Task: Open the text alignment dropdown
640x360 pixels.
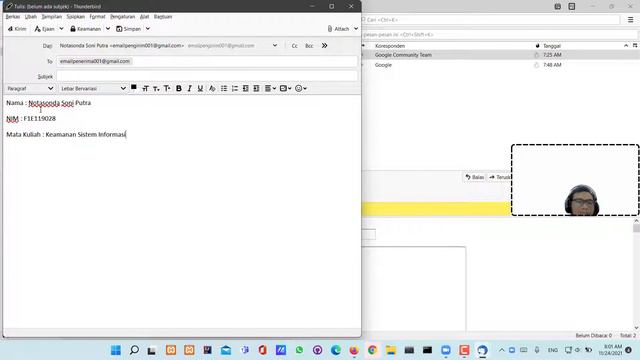Action: click(270, 89)
